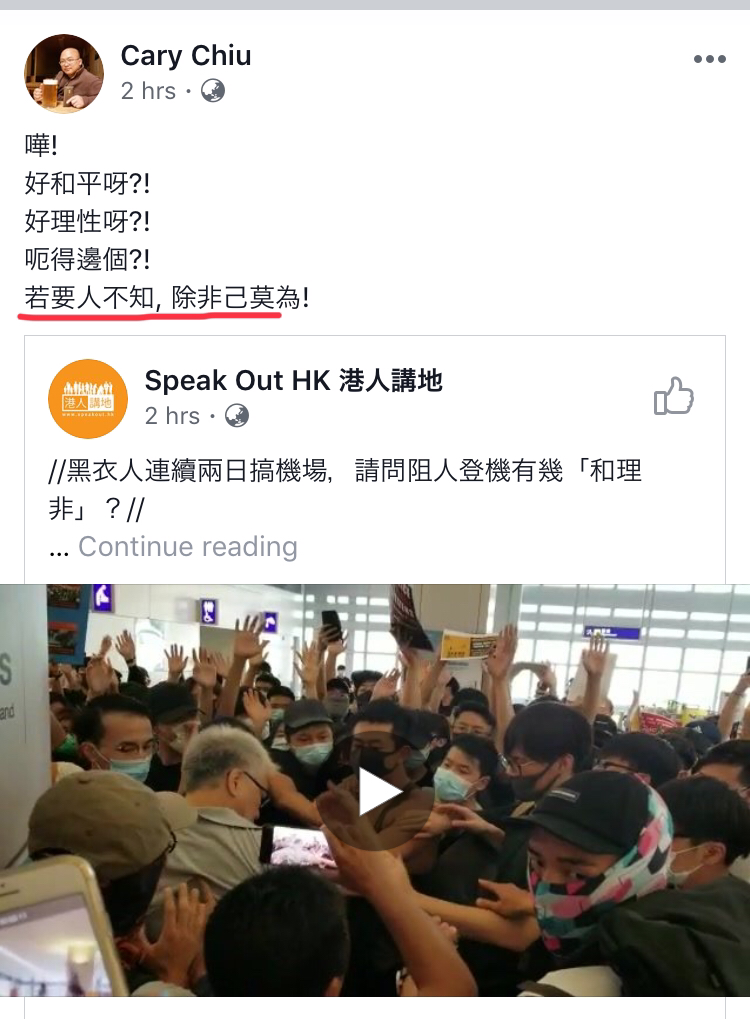
Task: Click the 2 hrs timestamp of the shared post
Action: pyautogui.click(x=172, y=416)
